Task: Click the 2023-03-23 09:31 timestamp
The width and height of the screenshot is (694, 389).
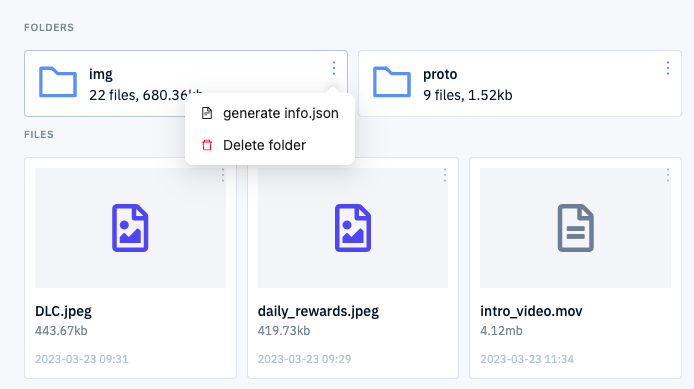Action: tap(82, 359)
